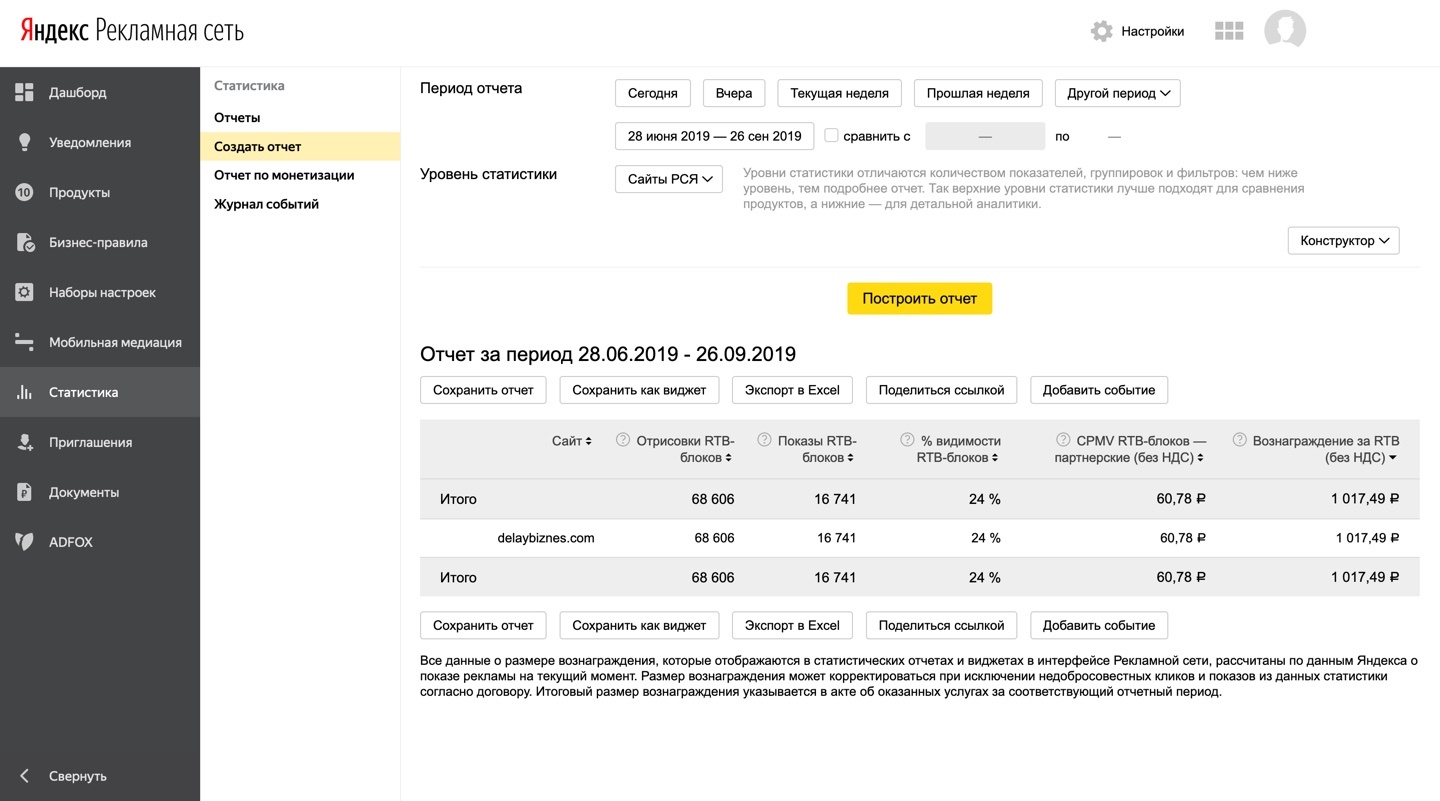Open Отчеты in the Statistics submenu
Image resolution: width=1440 pixels, height=801 pixels.
point(237,118)
